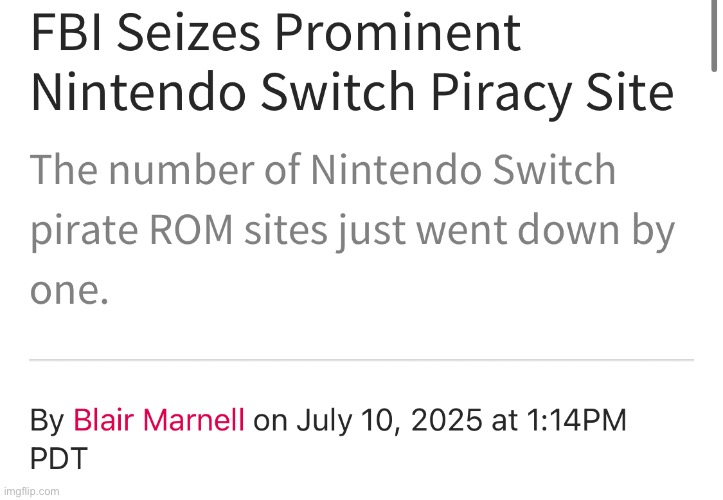Click the imgflip.com watermark
Screen dimensions: 723x500
click(31, 491)
